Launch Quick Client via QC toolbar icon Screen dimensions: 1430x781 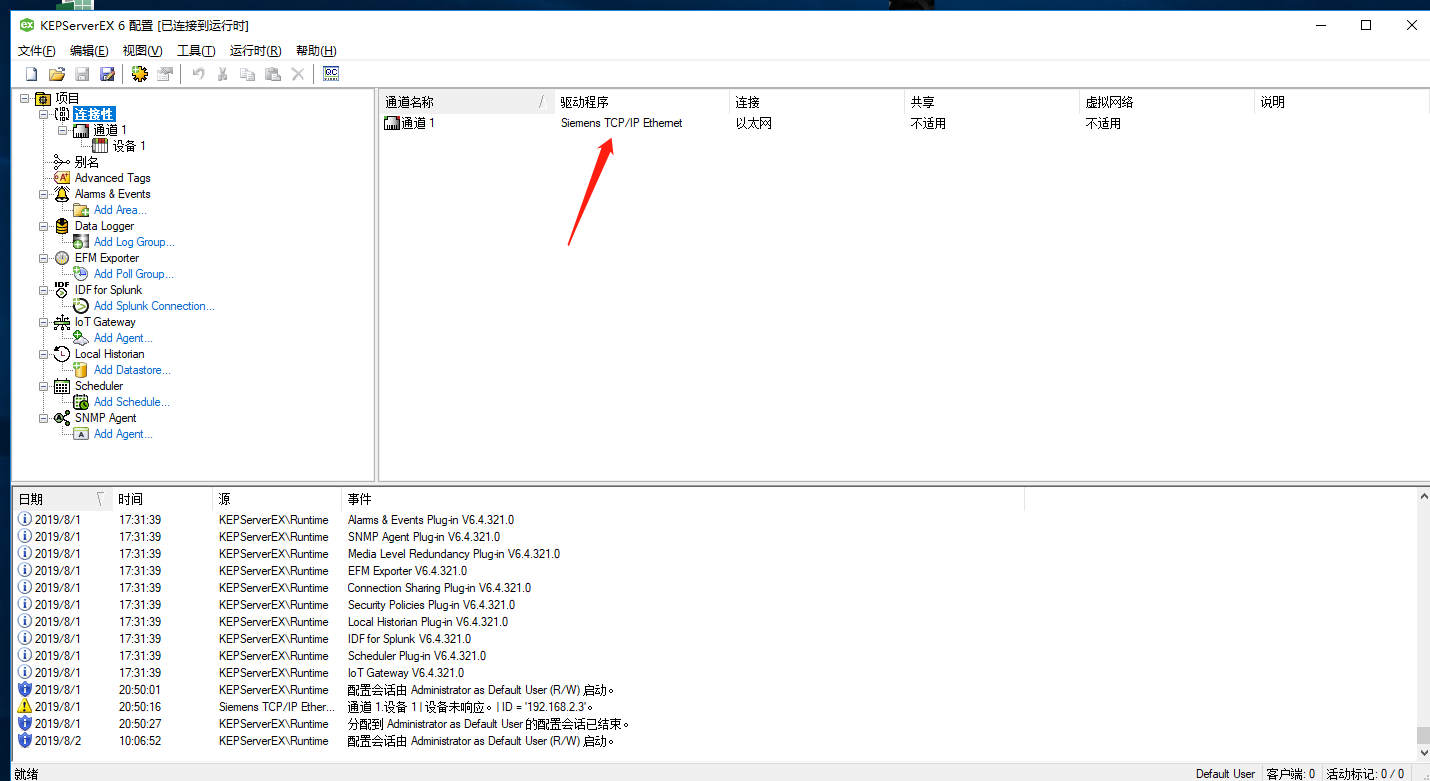pyautogui.click(x=330, y=72)
